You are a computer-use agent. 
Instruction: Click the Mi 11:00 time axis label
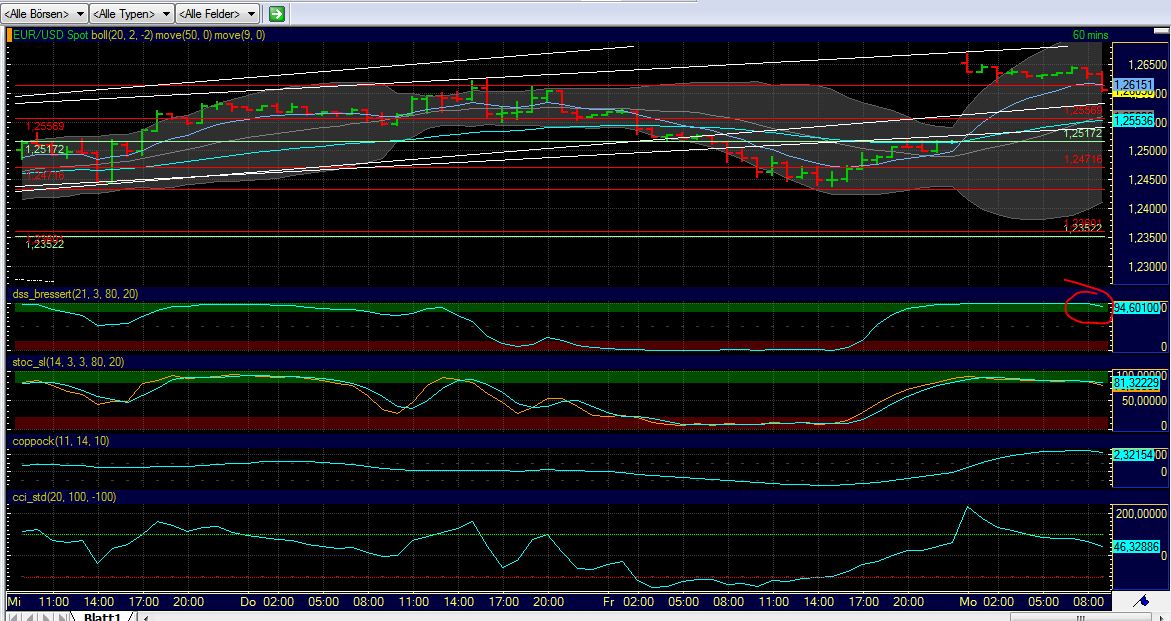coord(39,602)
